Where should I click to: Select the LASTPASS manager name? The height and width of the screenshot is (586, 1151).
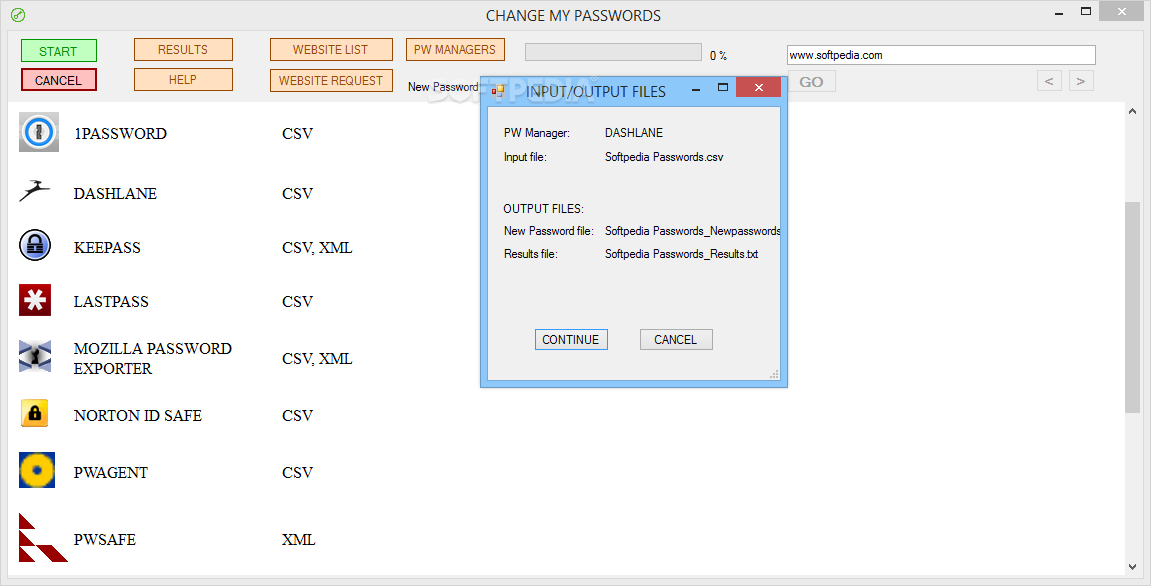tap(111, 301)
